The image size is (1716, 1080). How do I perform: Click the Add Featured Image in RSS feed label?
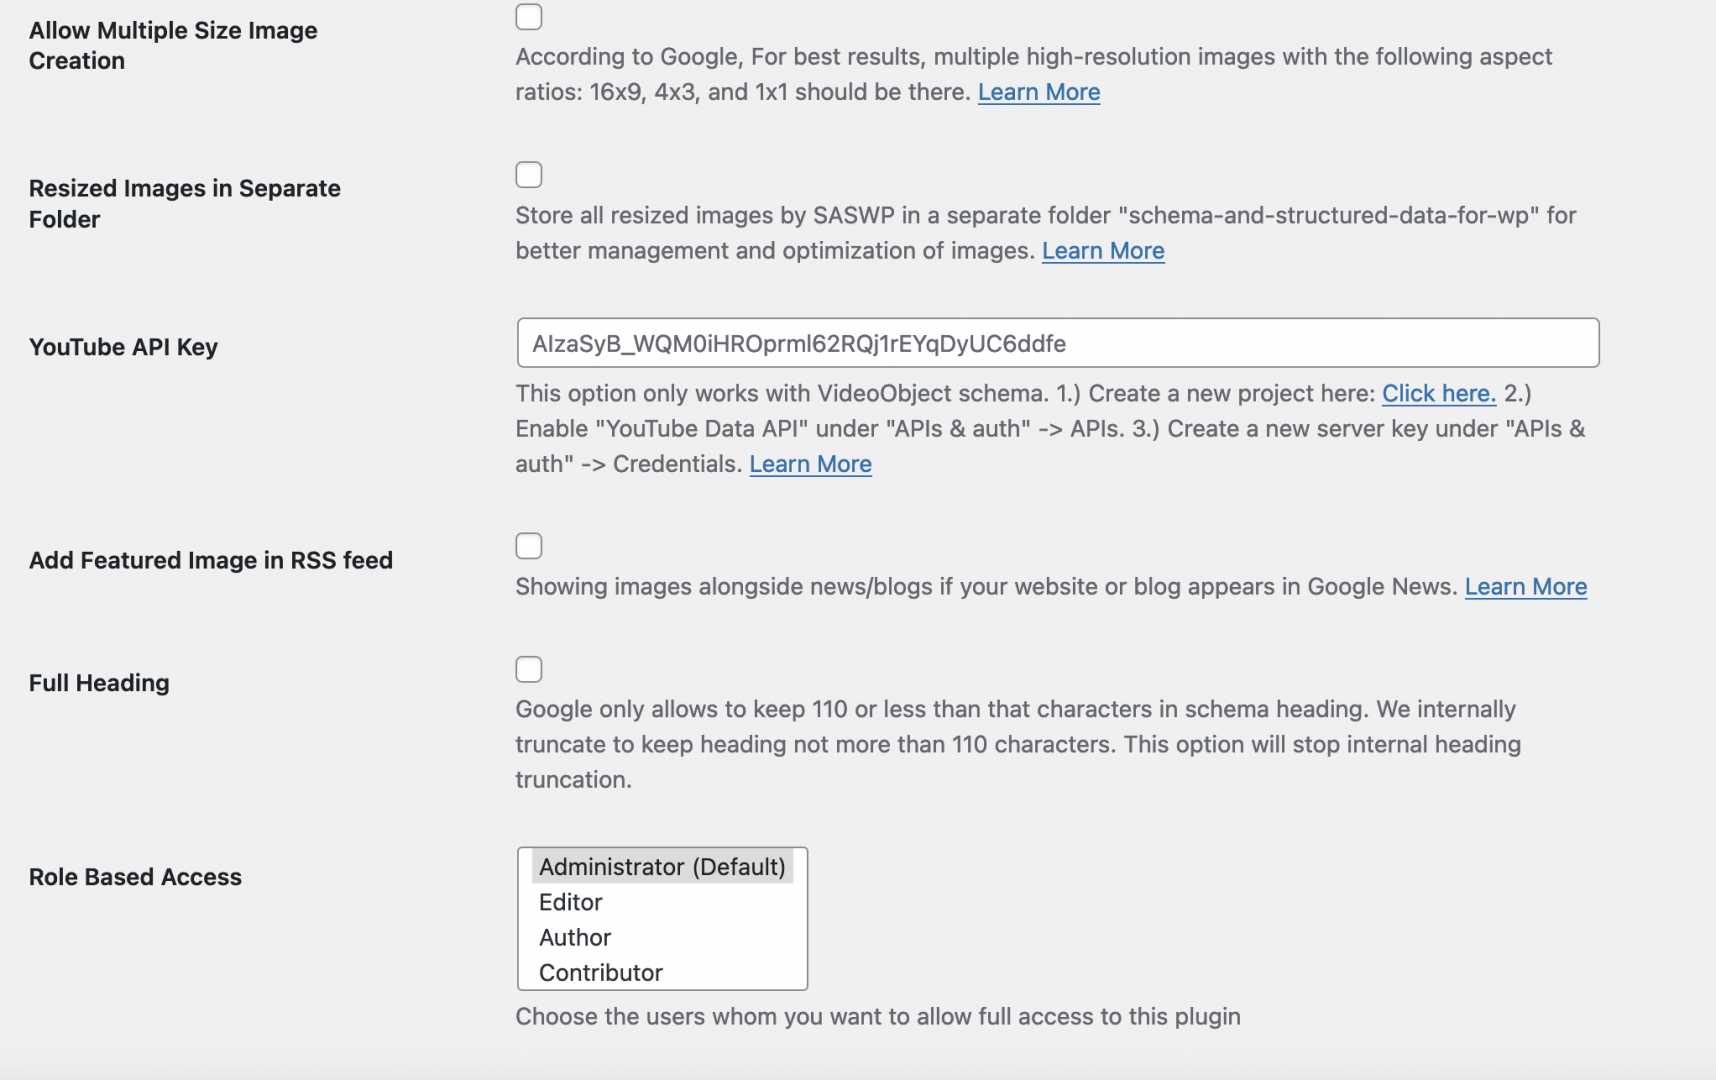(211, 560)
